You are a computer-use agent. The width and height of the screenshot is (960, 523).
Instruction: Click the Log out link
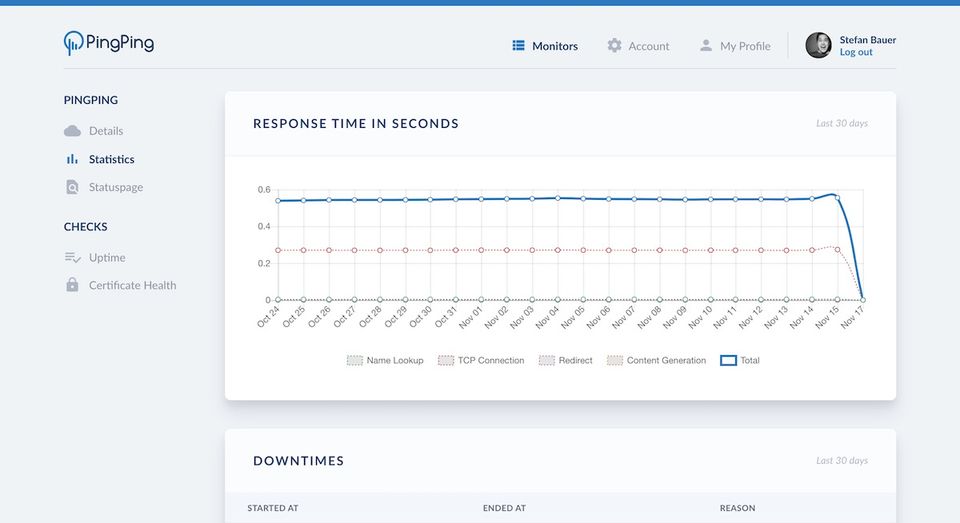[x=856, y=52]
